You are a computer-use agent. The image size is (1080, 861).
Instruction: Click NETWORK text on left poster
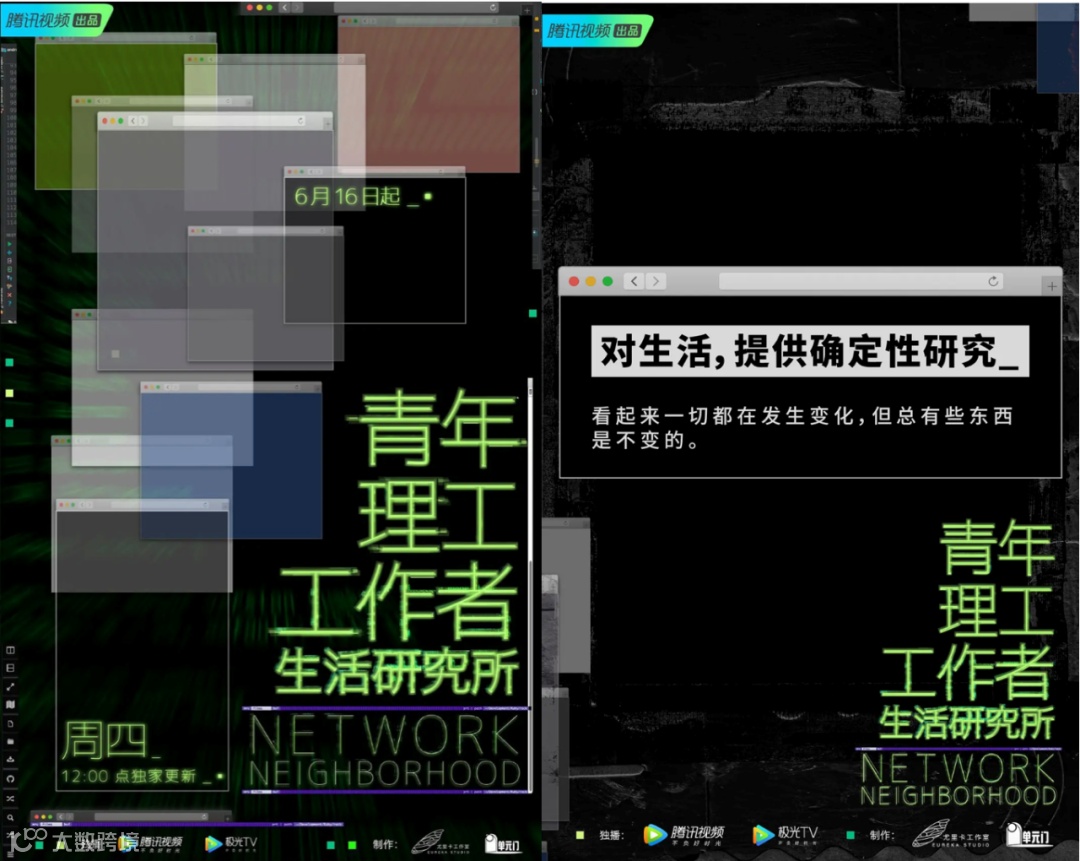click(x=385, y=736)
